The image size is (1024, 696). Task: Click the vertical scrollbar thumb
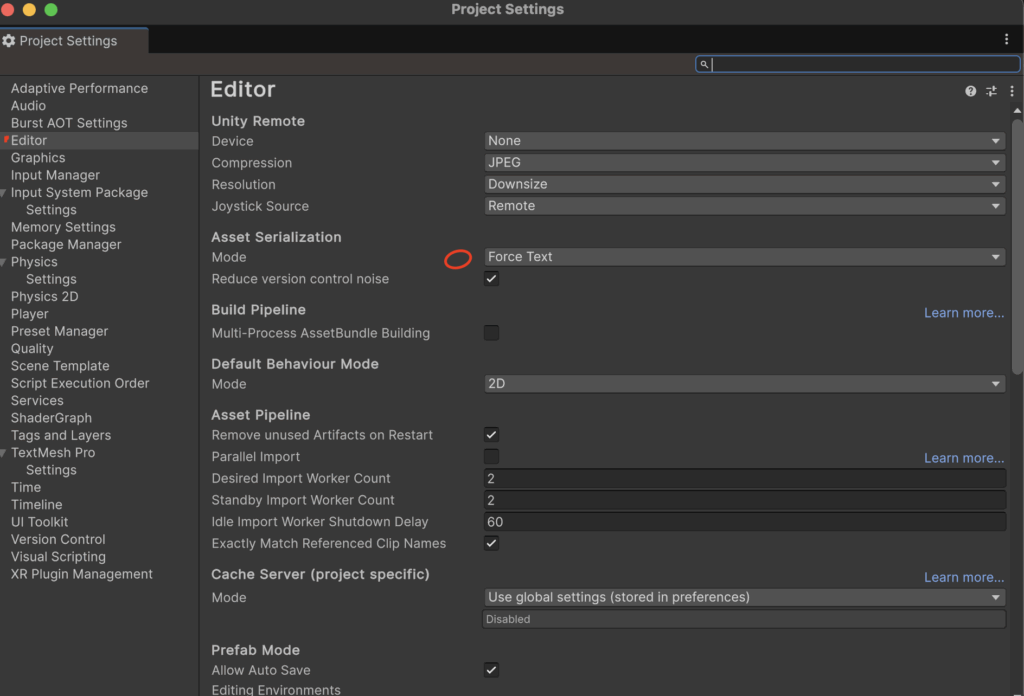tap(1017, 247)
